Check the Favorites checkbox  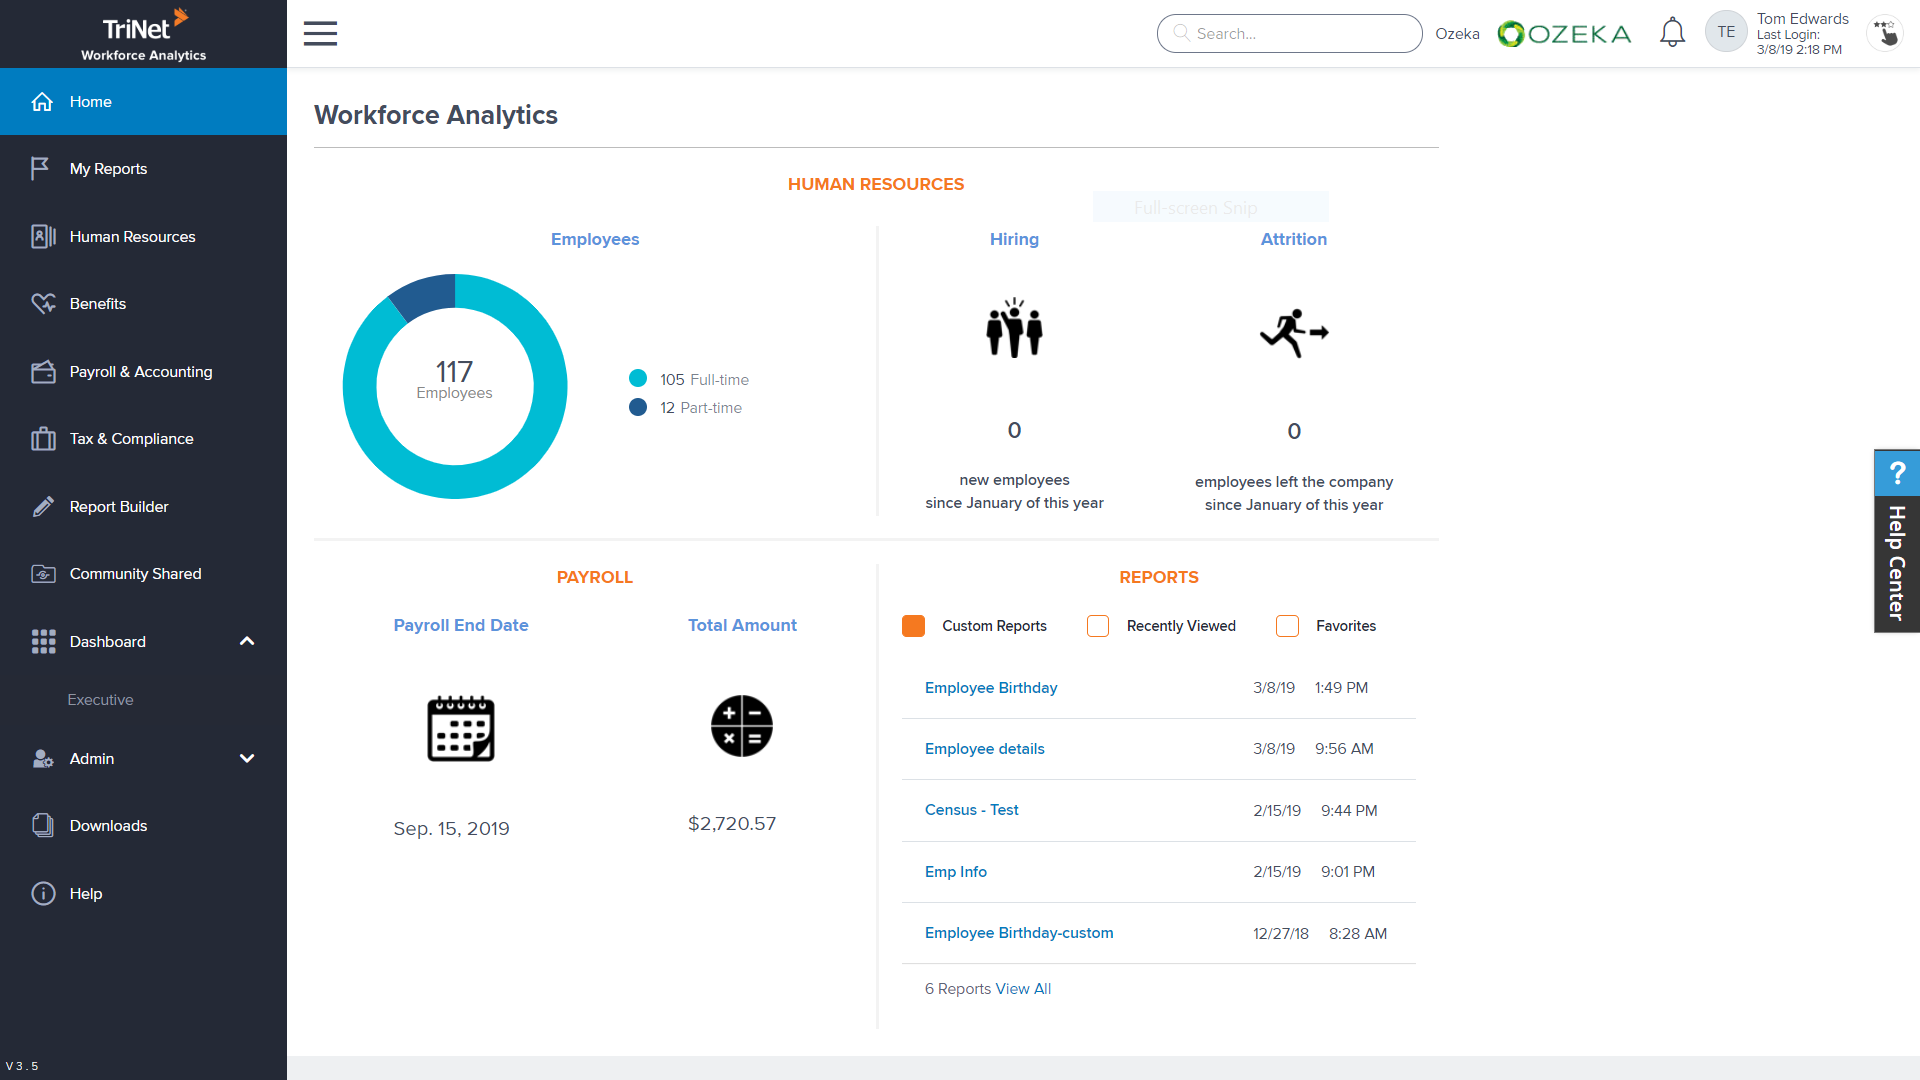(x=1287, y=626)
